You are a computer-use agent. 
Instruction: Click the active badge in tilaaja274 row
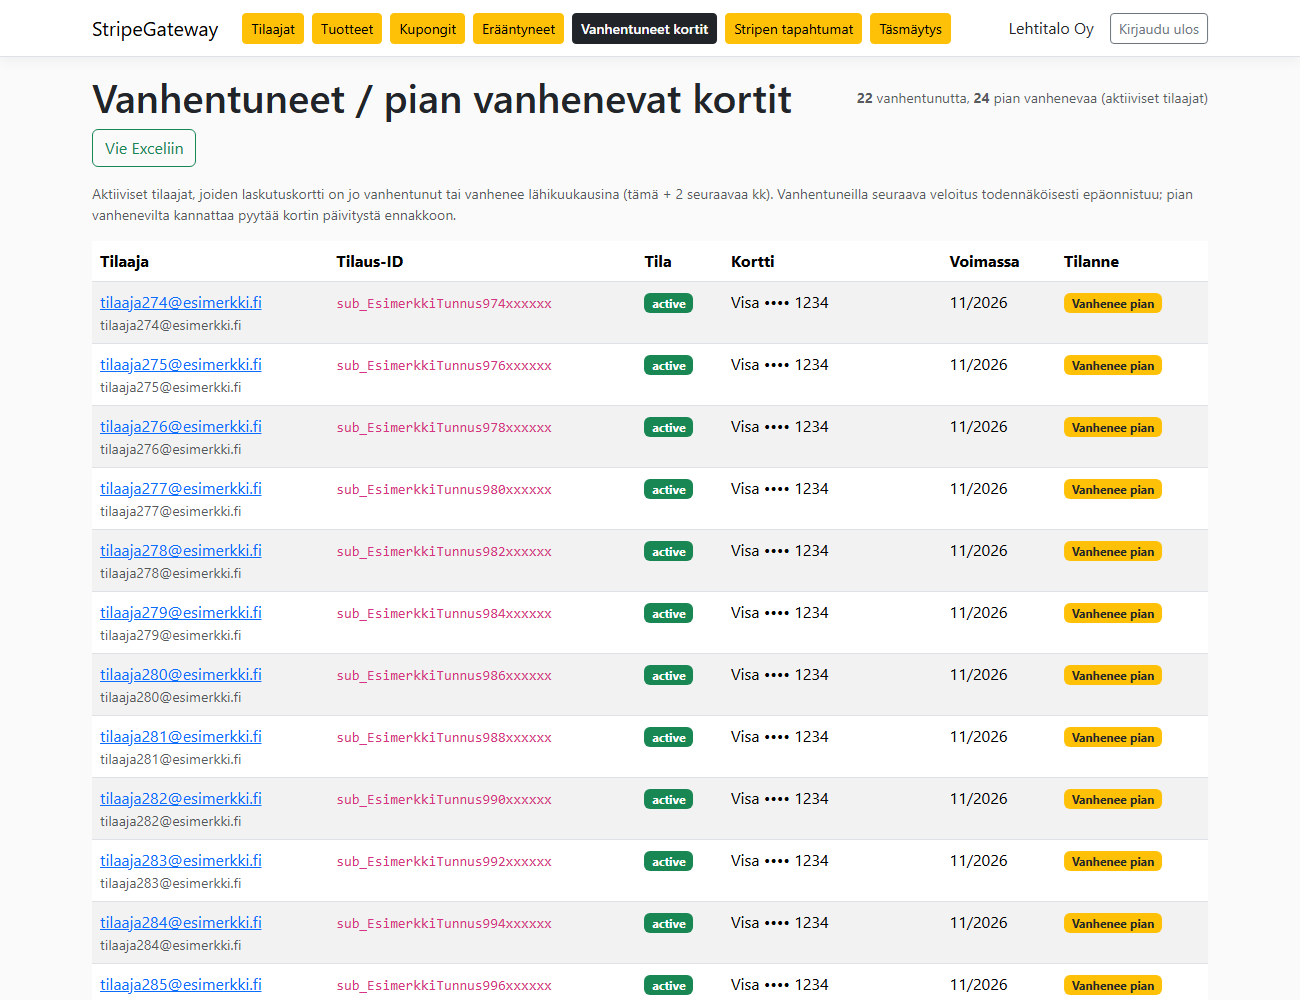point(669,304)
